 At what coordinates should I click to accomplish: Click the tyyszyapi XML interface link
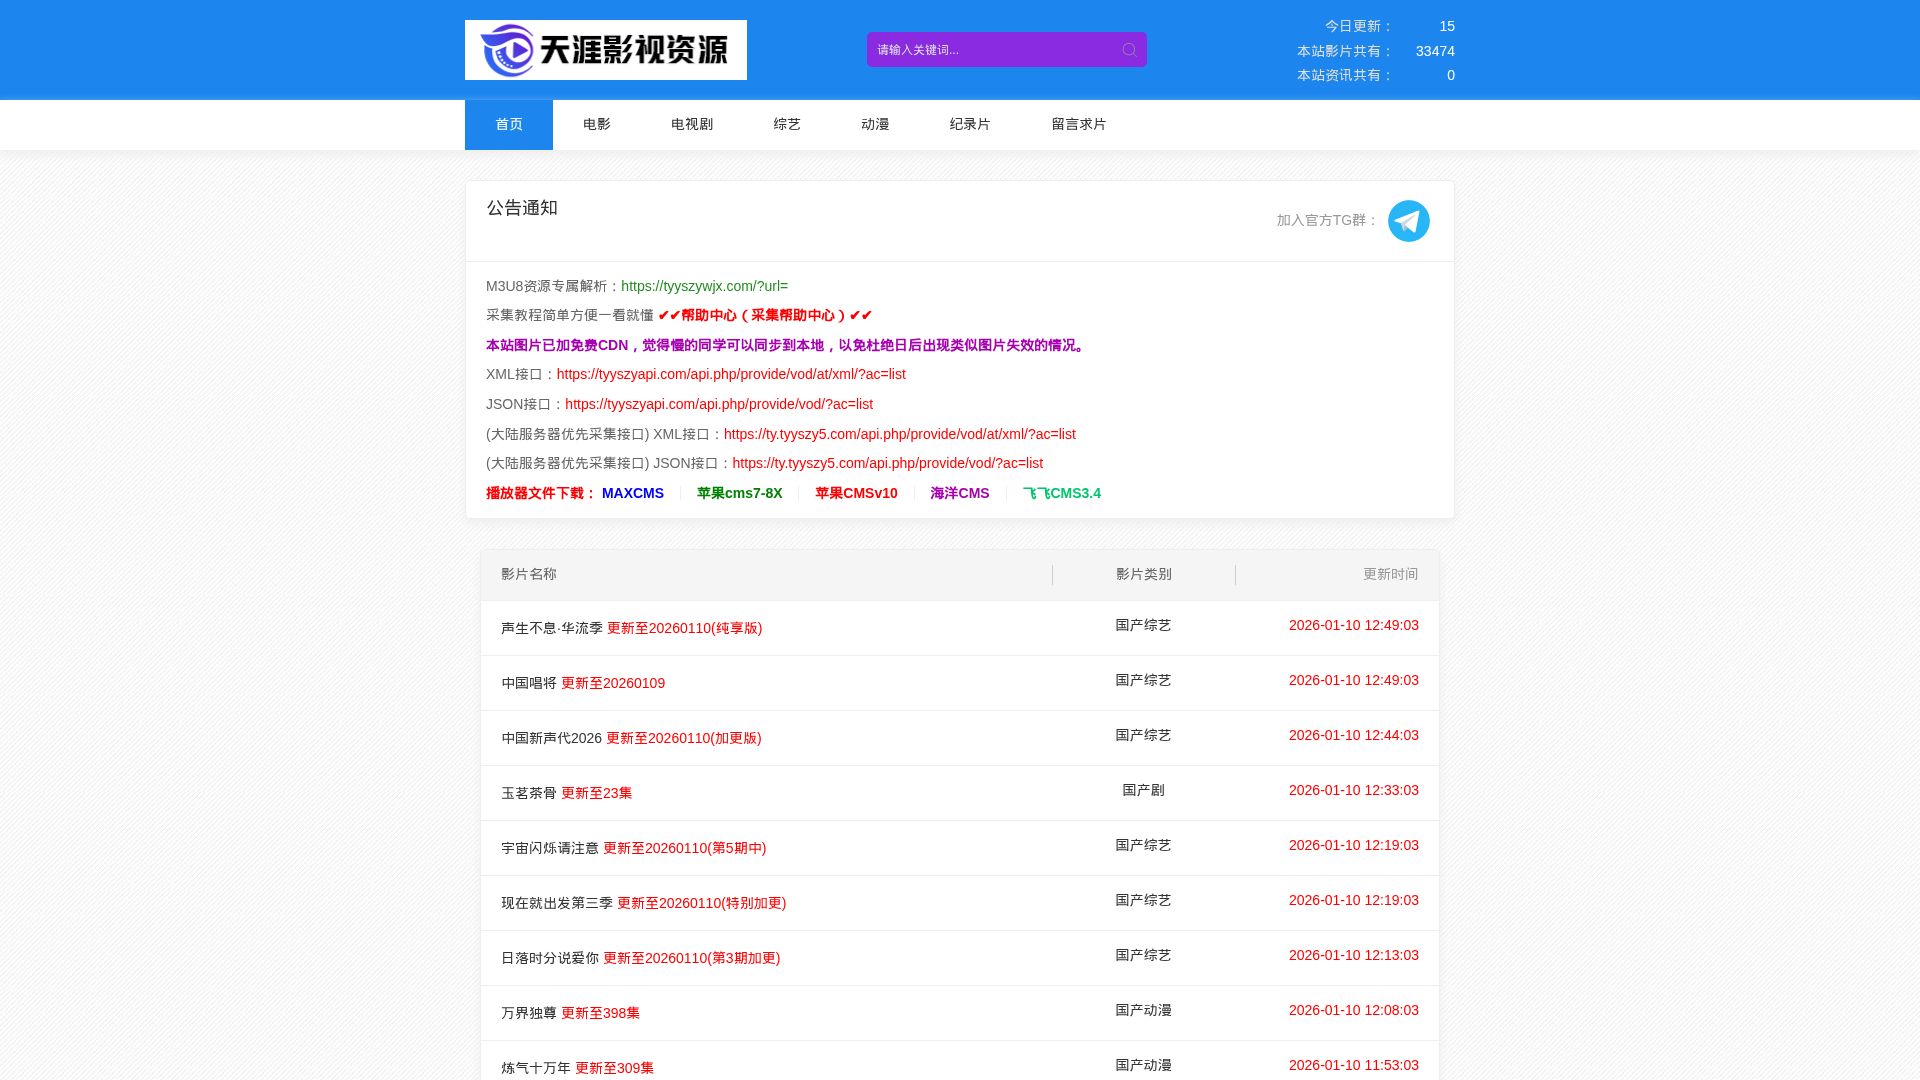pos(730,374)
